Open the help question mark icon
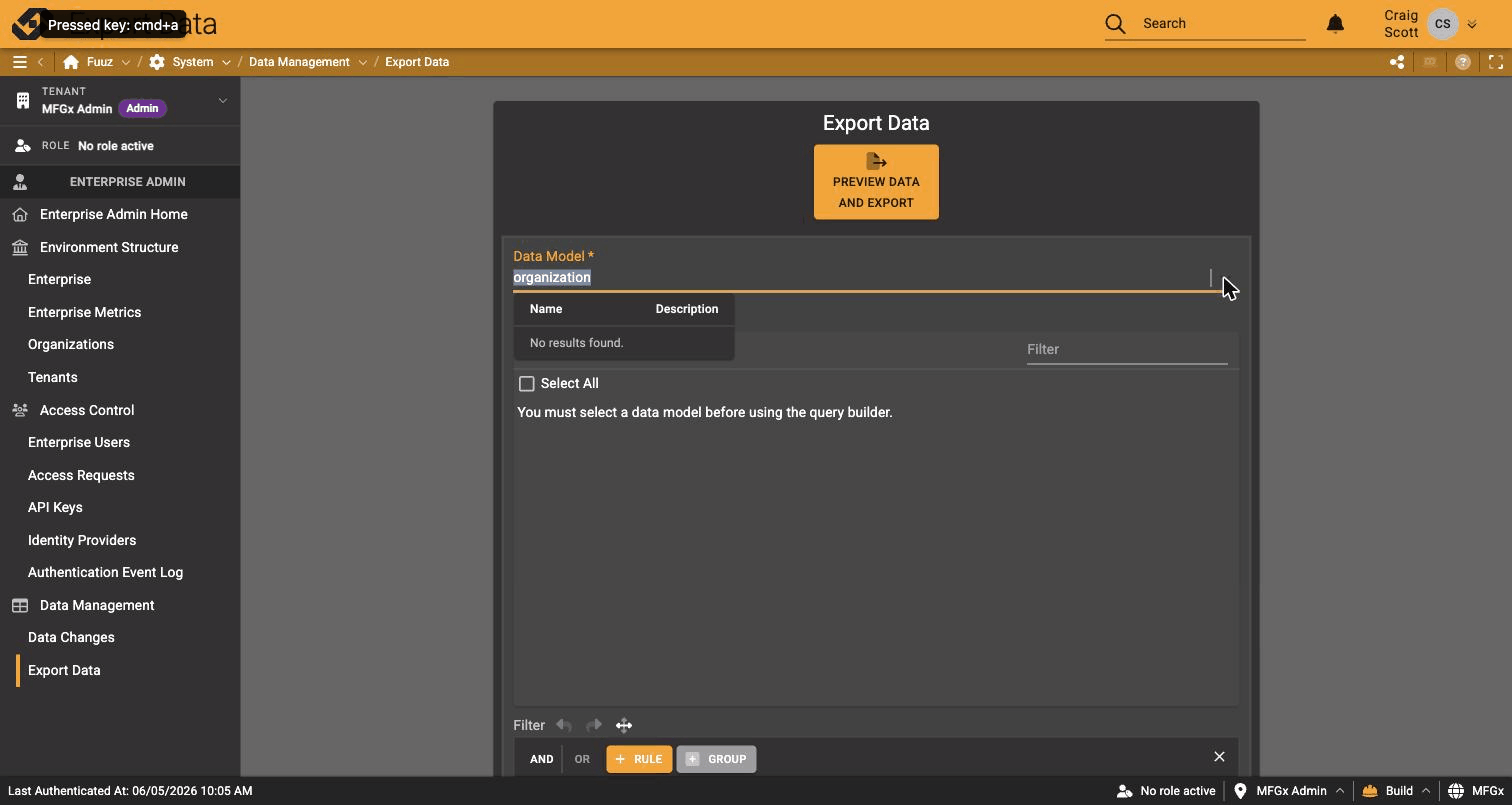Screen dimensions: 1512x805 pyautogui.click(x=1463, y=62)
